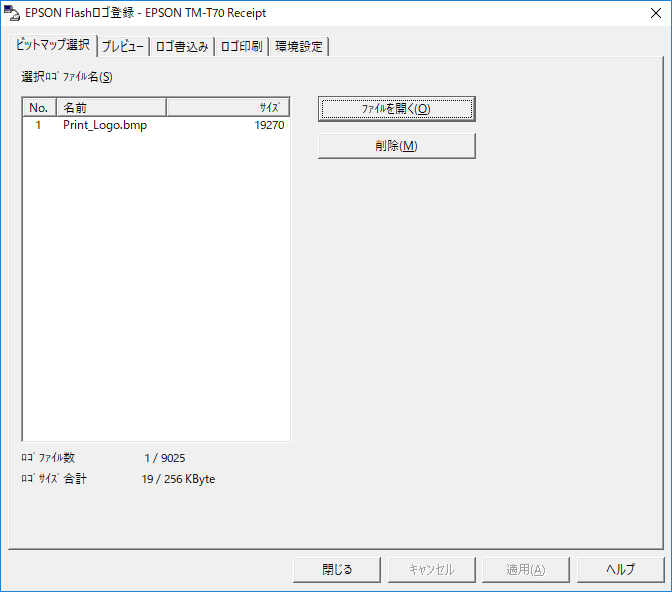Screen dimensions: 672x592
Task: Click the No. column header
Action: click(x=39, y=107)
